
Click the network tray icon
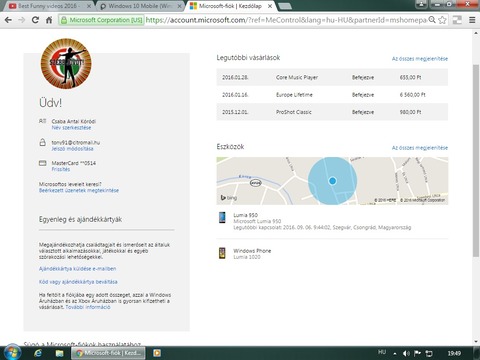click(429, 353)
